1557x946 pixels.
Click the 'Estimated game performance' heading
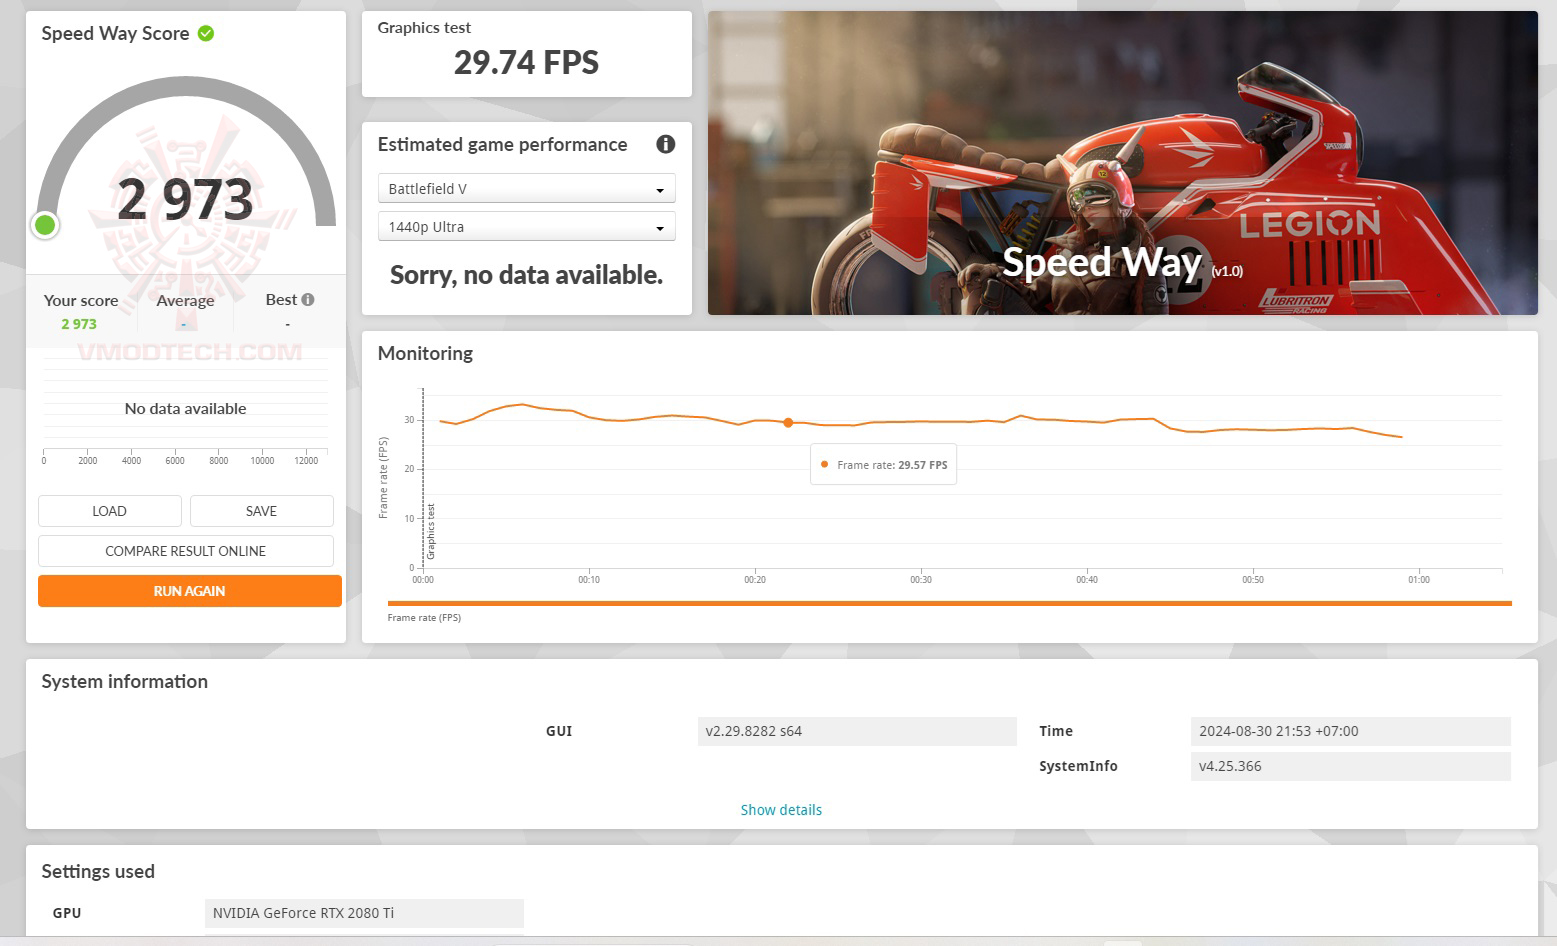(x=502, y=145)
